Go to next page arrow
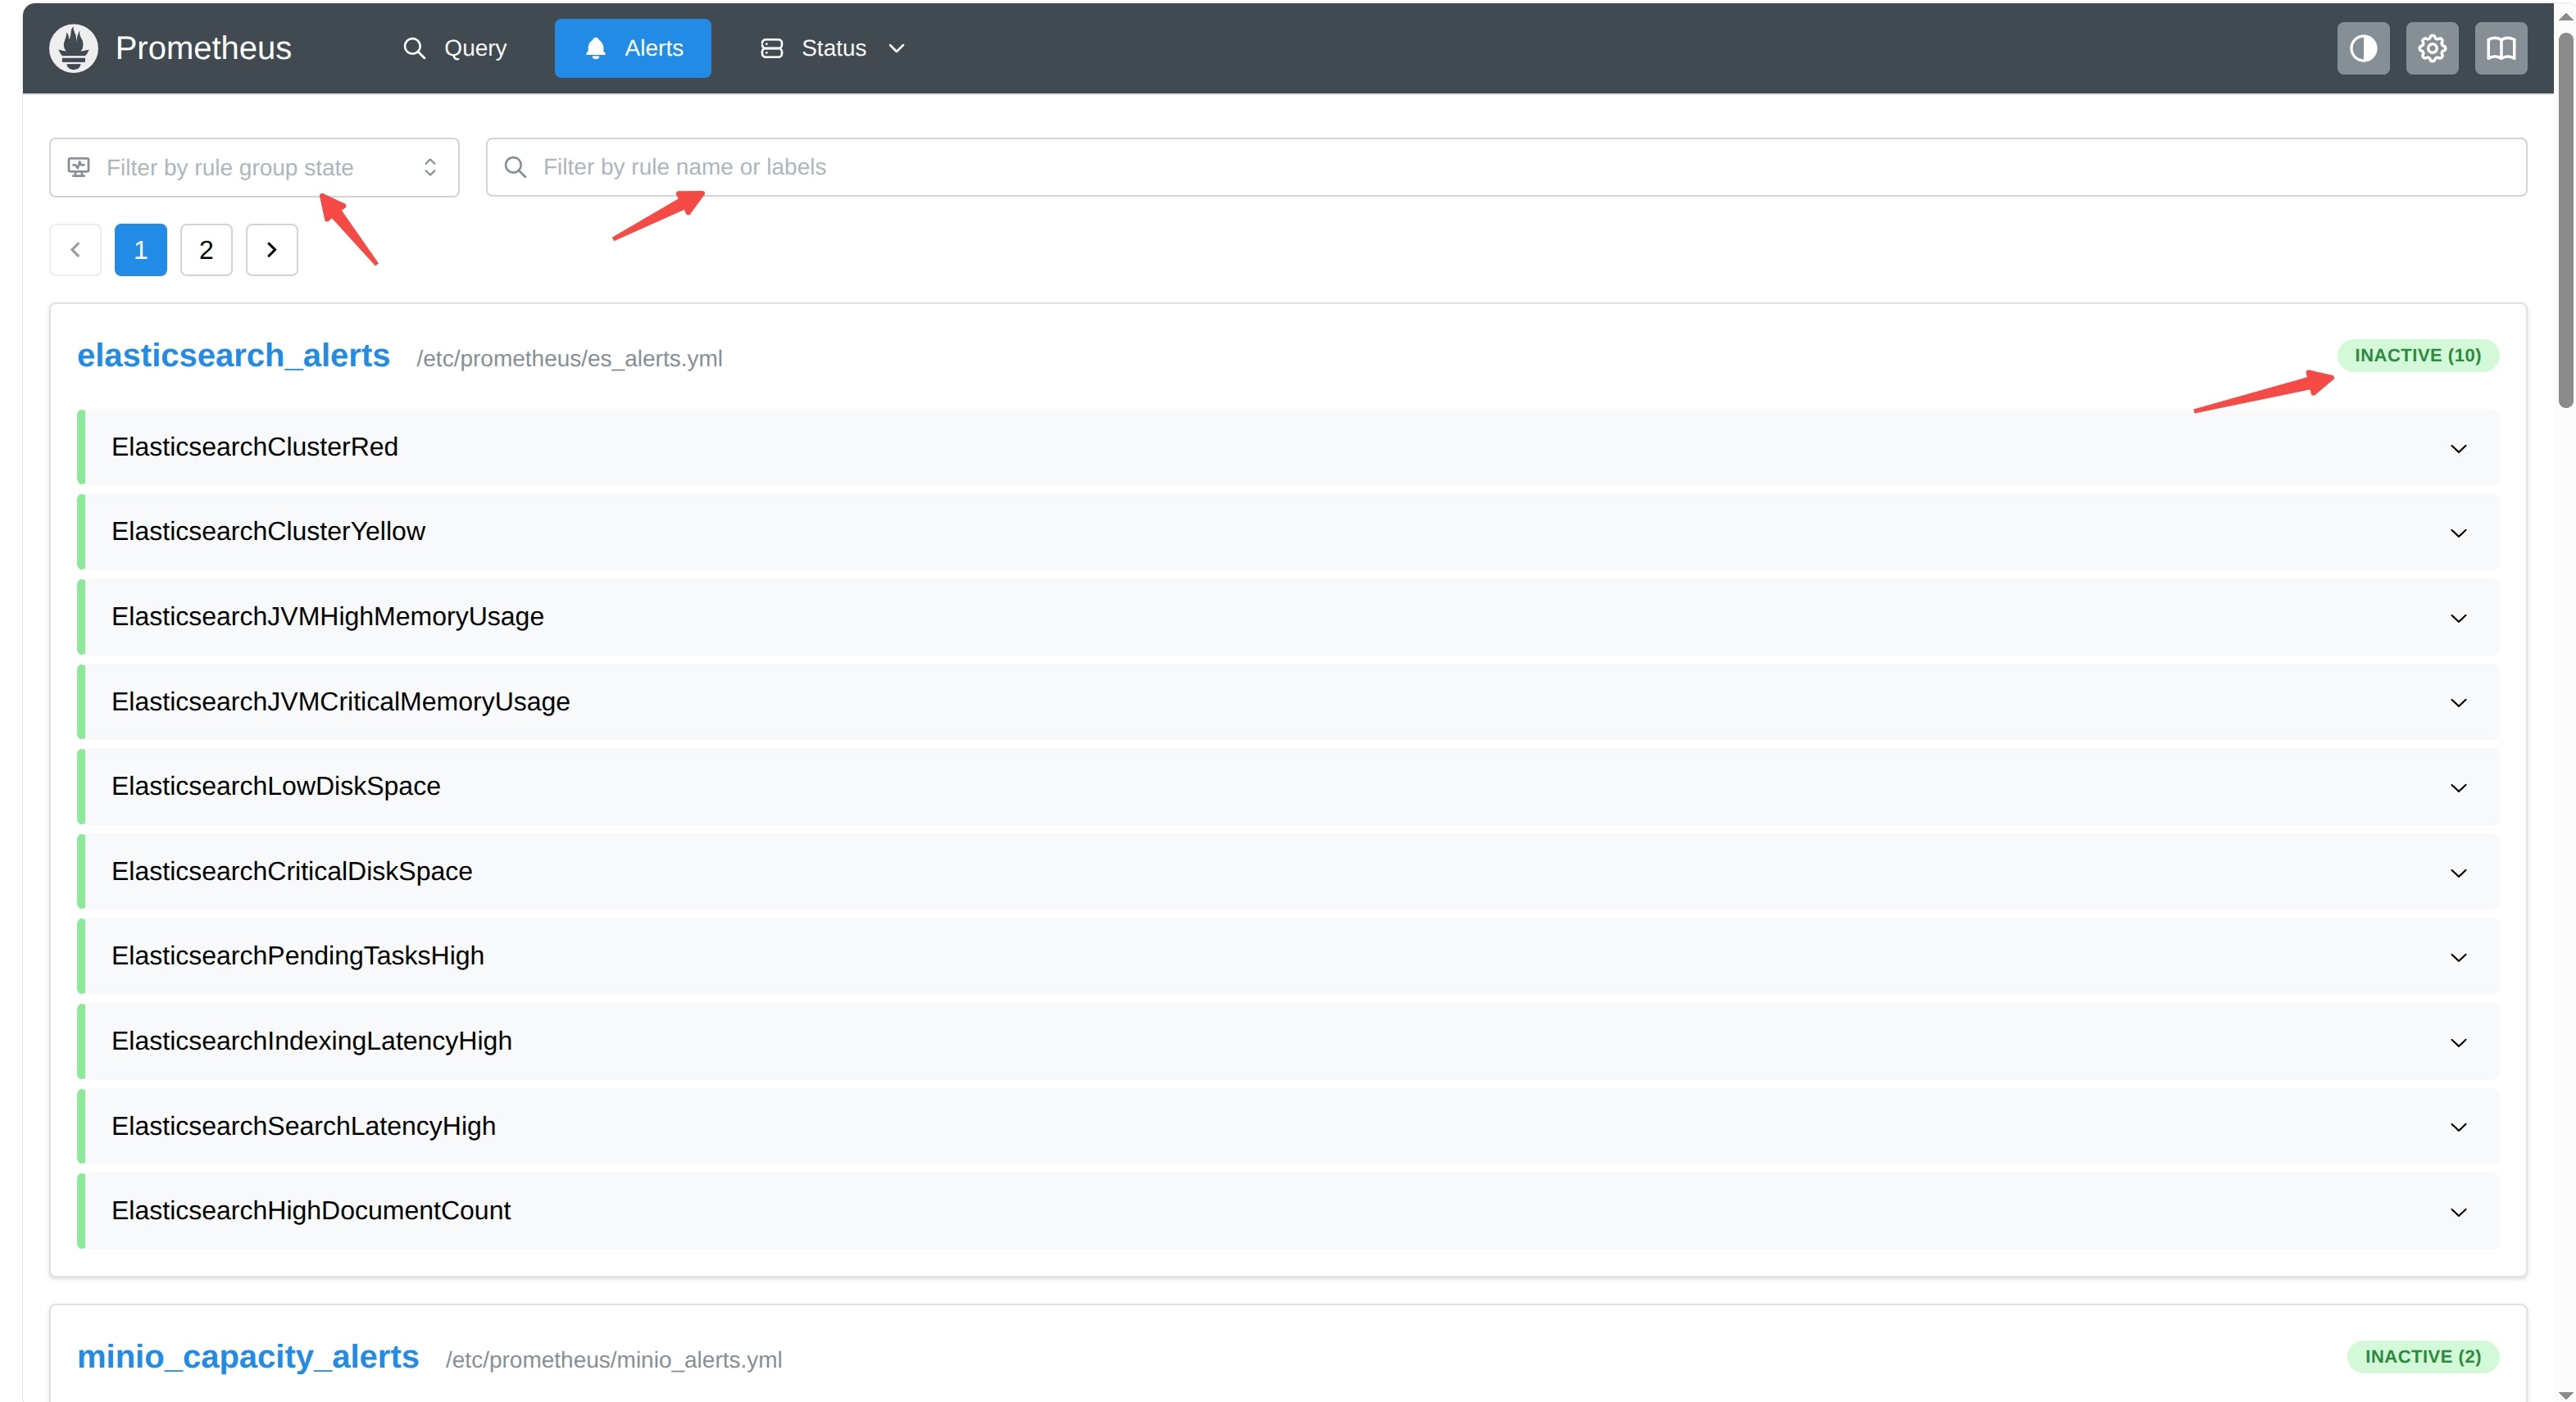The width and height of the screenshot is (2576, 1402). (x=272, y=250)
